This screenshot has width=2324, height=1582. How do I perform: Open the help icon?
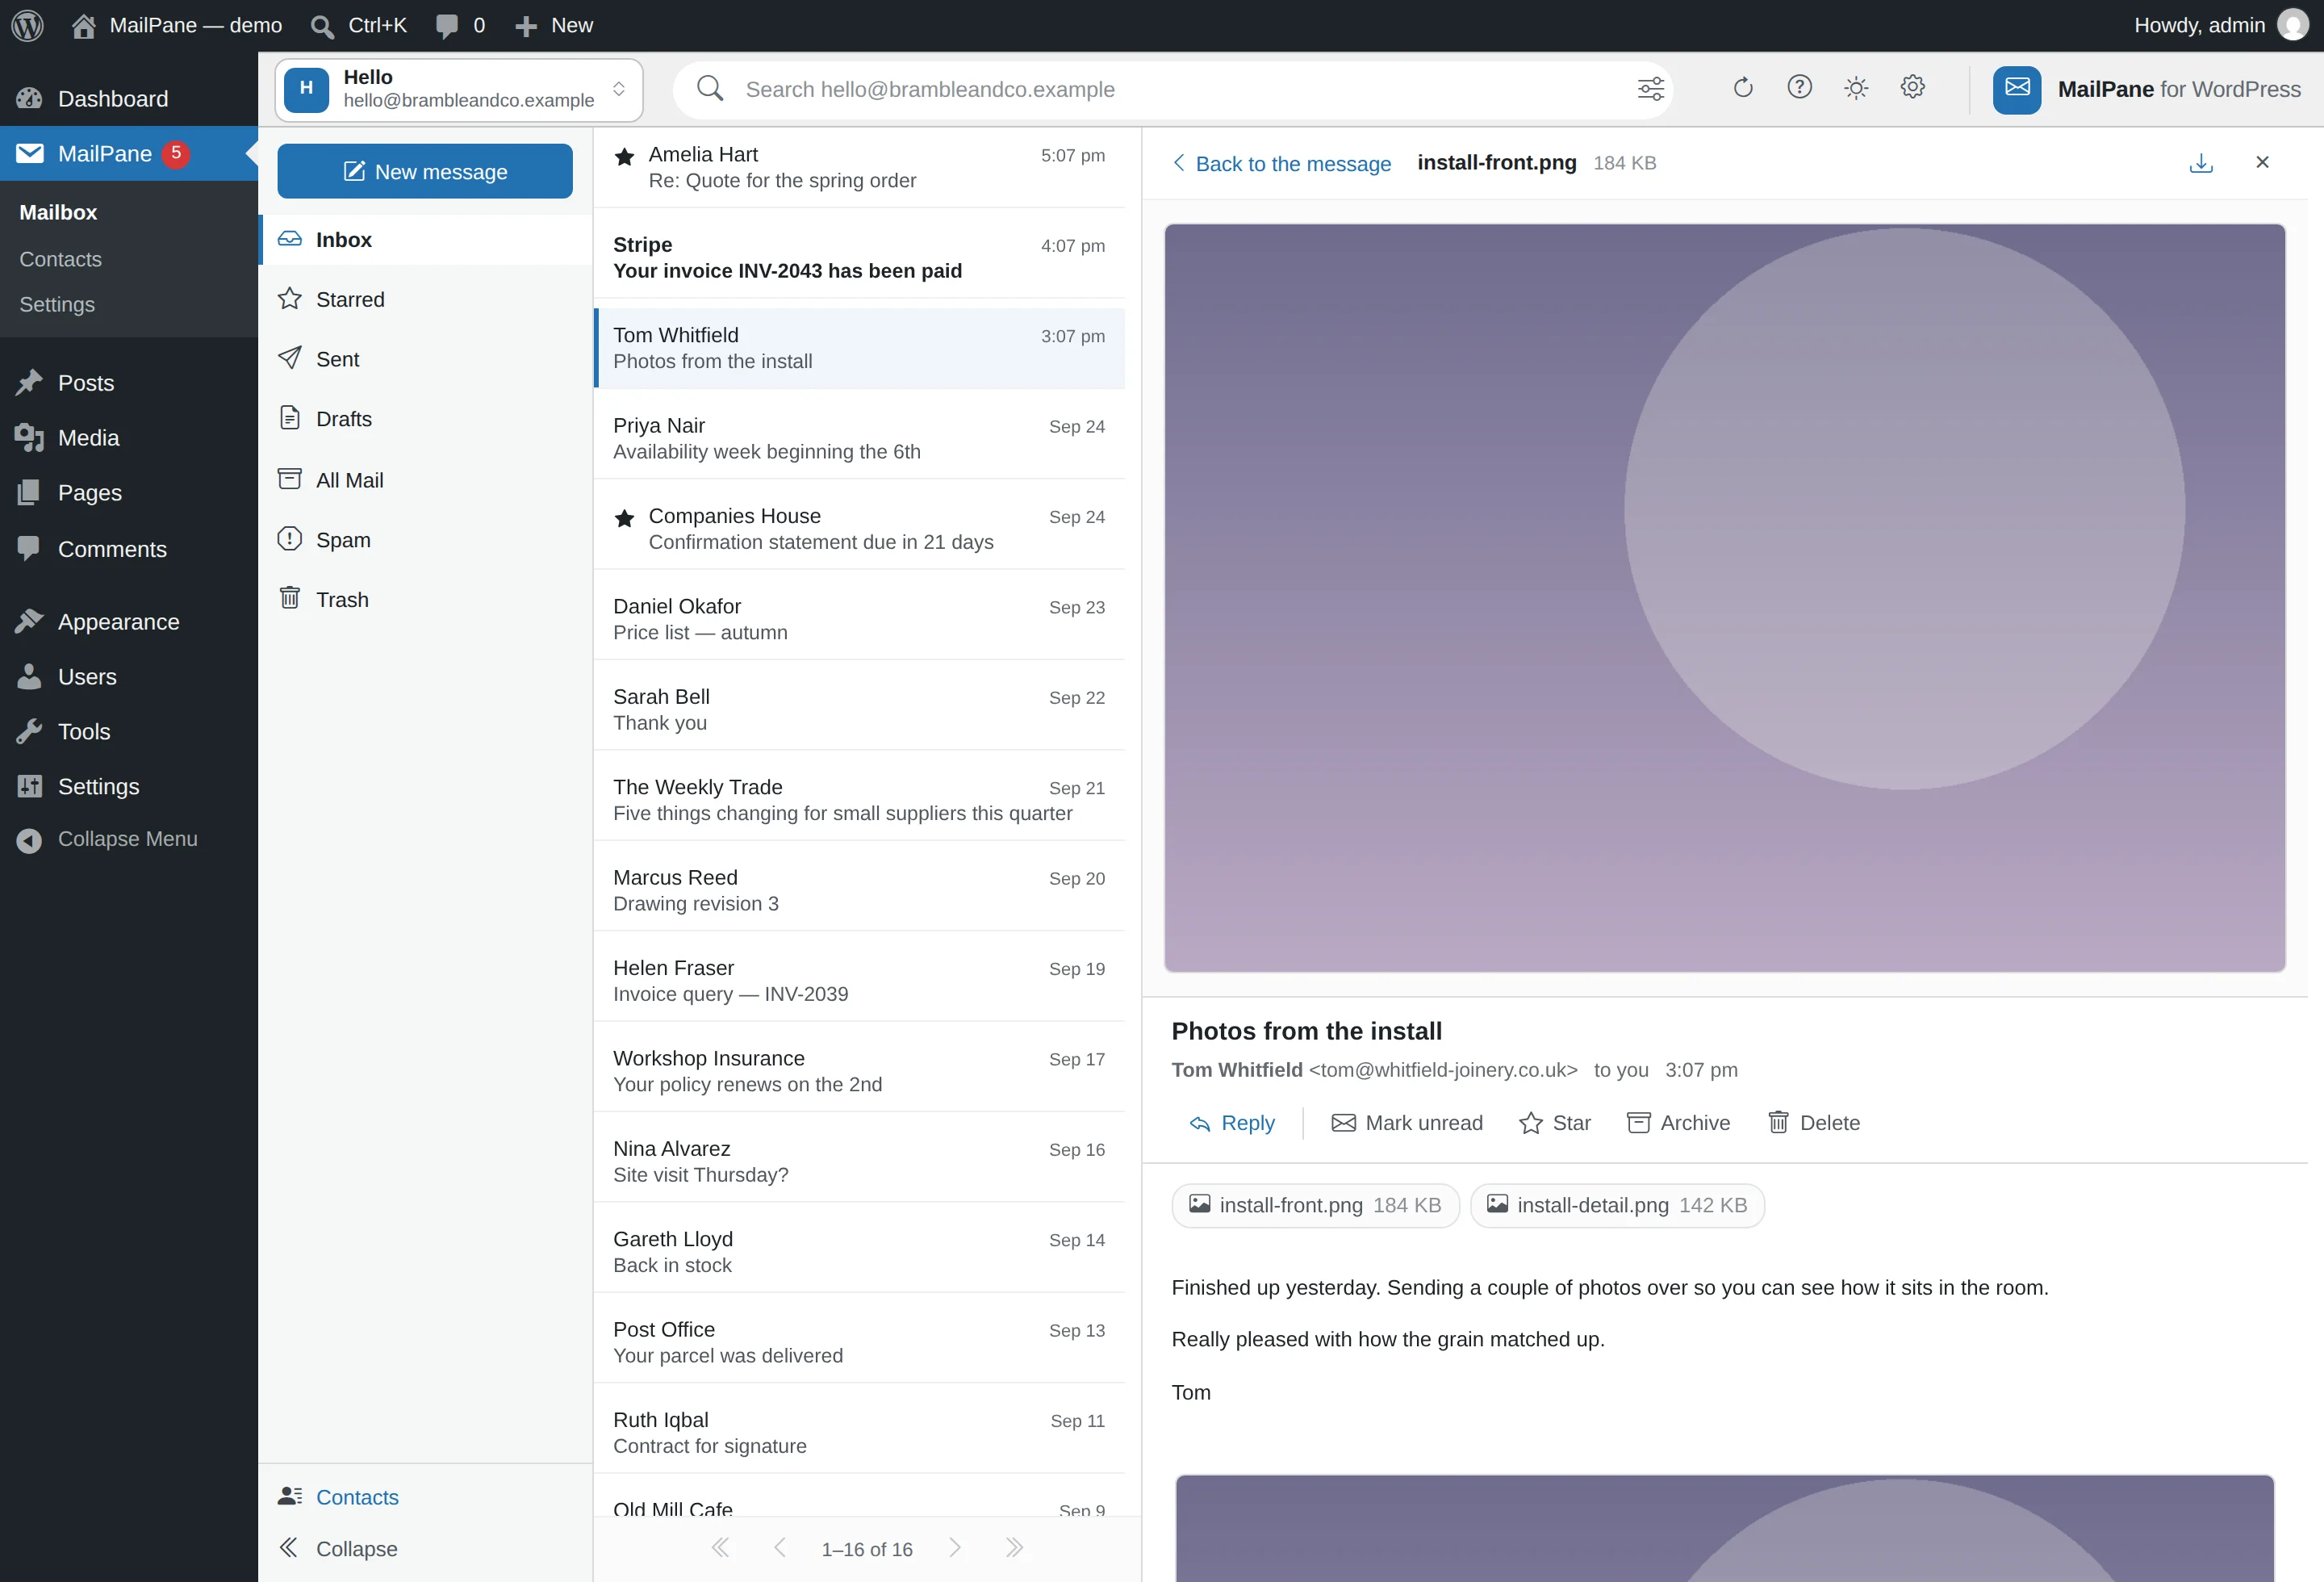click(x=1799, y=88)
